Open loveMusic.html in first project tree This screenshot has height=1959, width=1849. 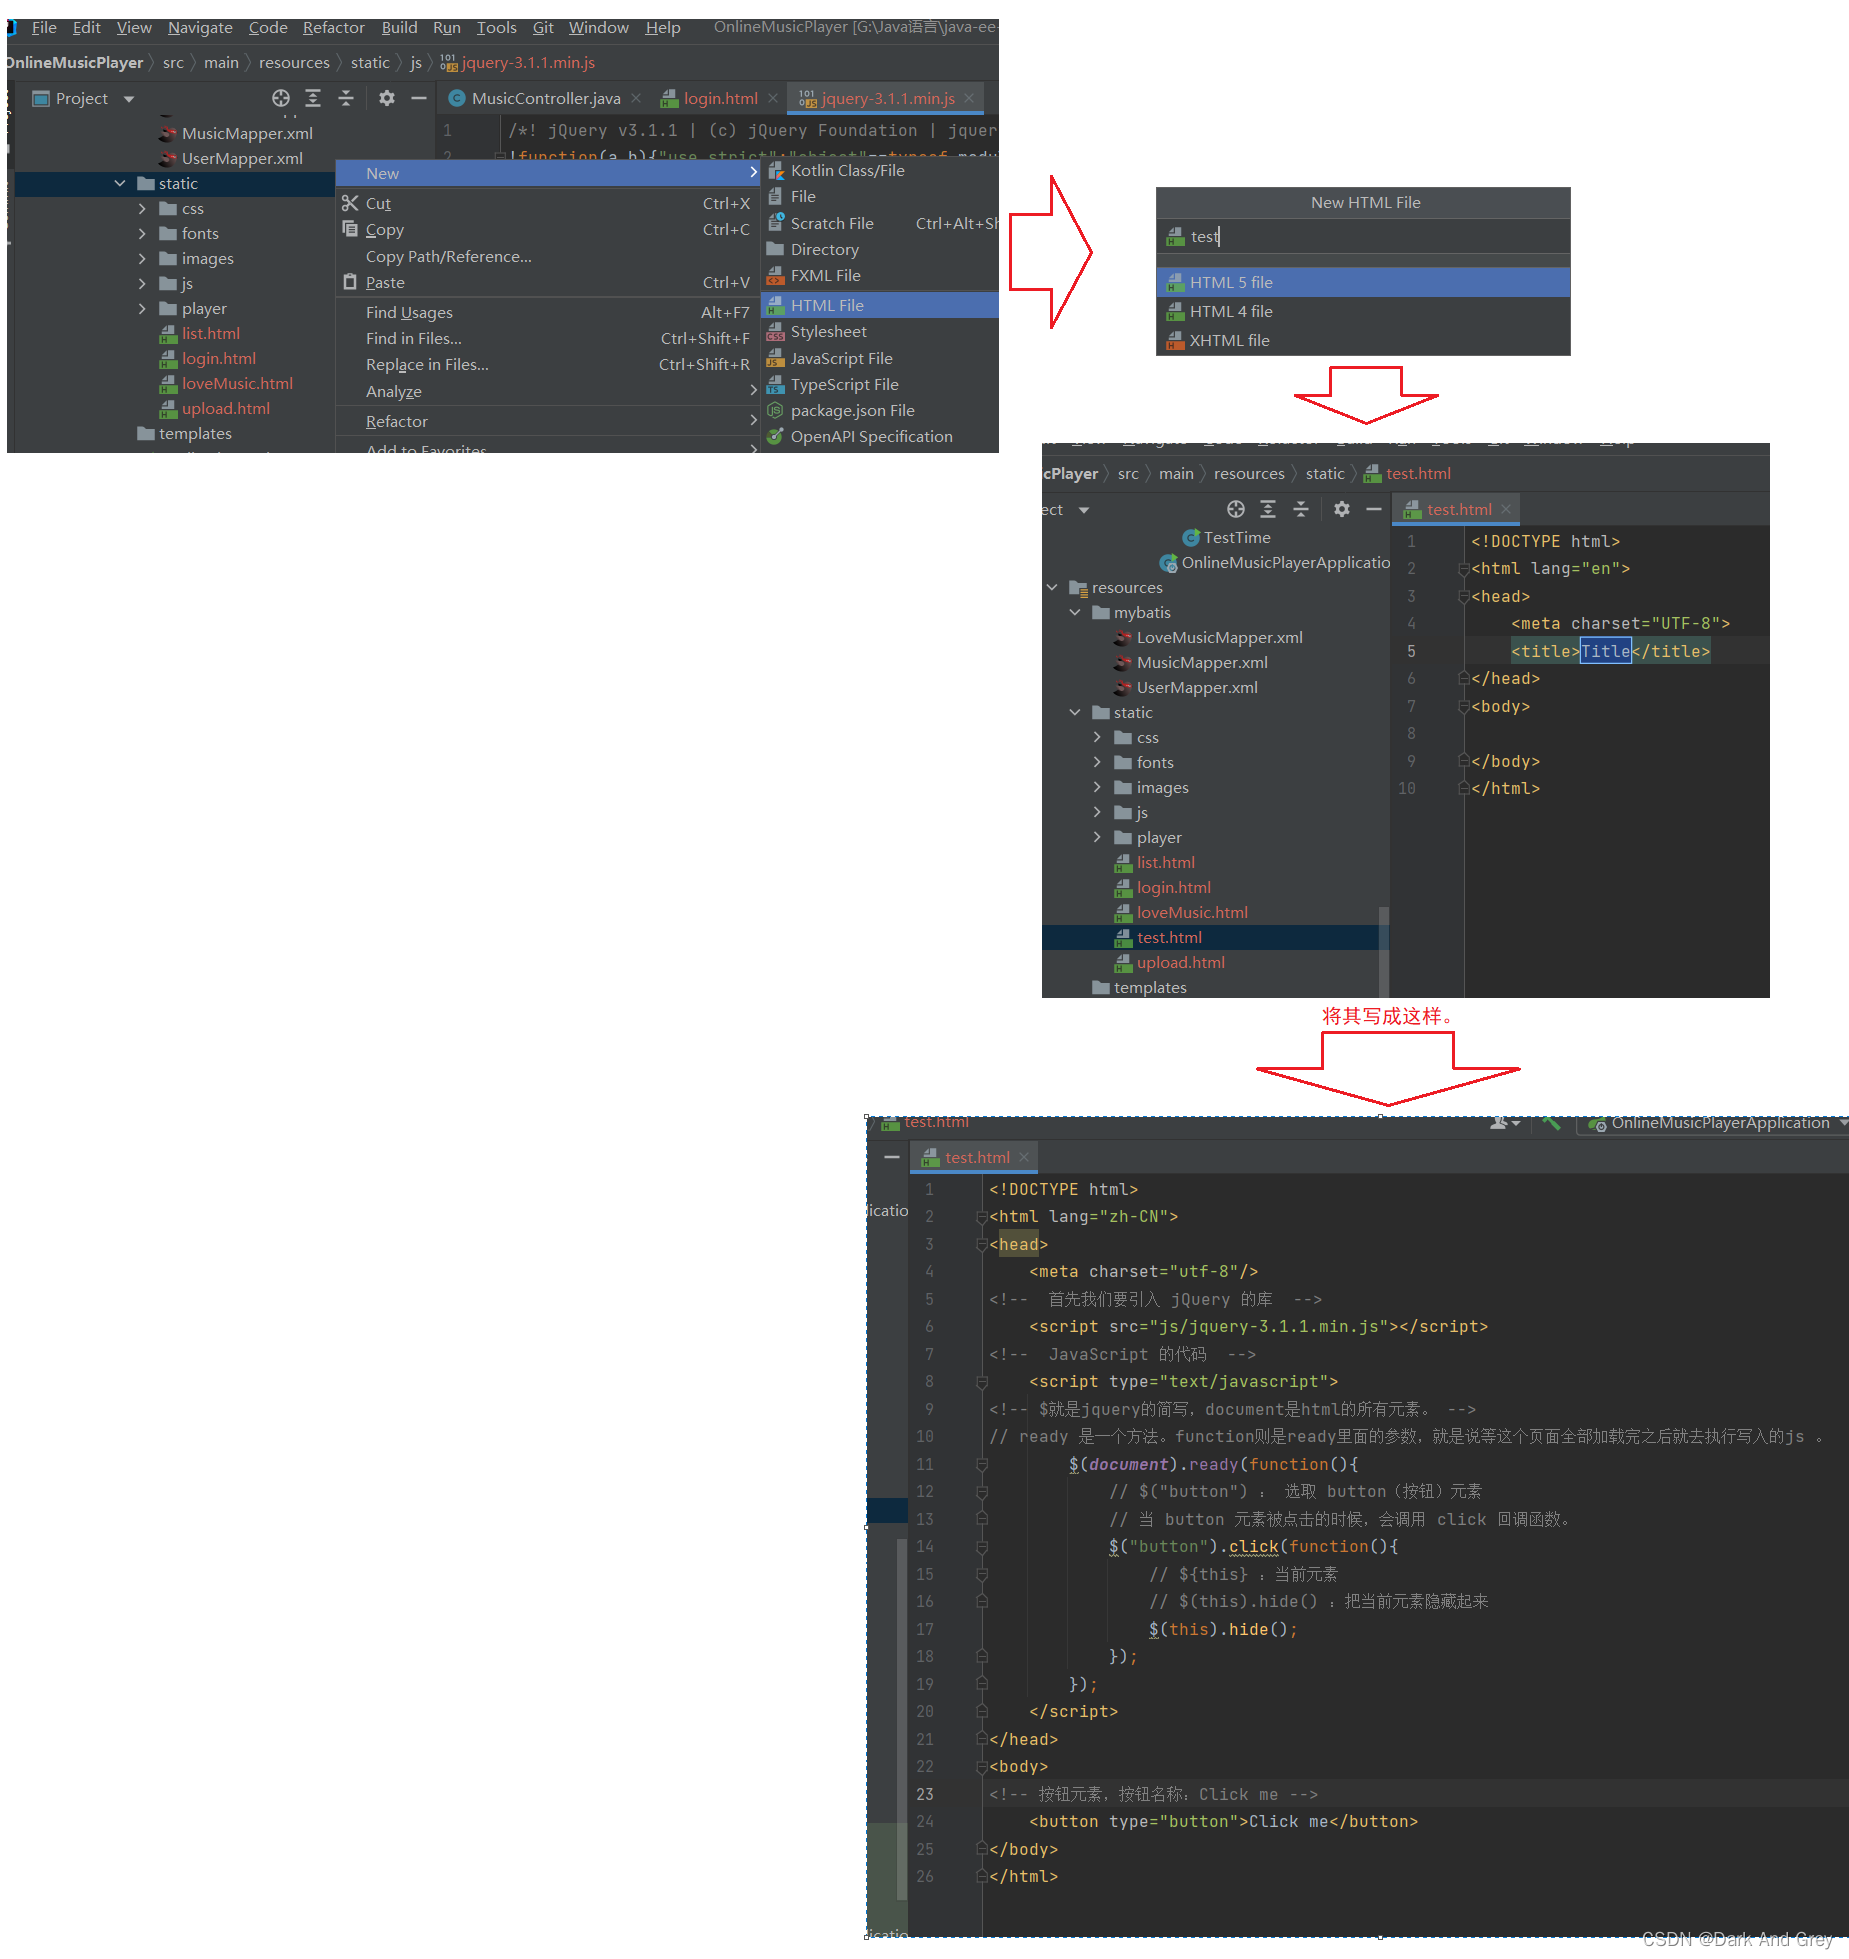pos(237,383)
